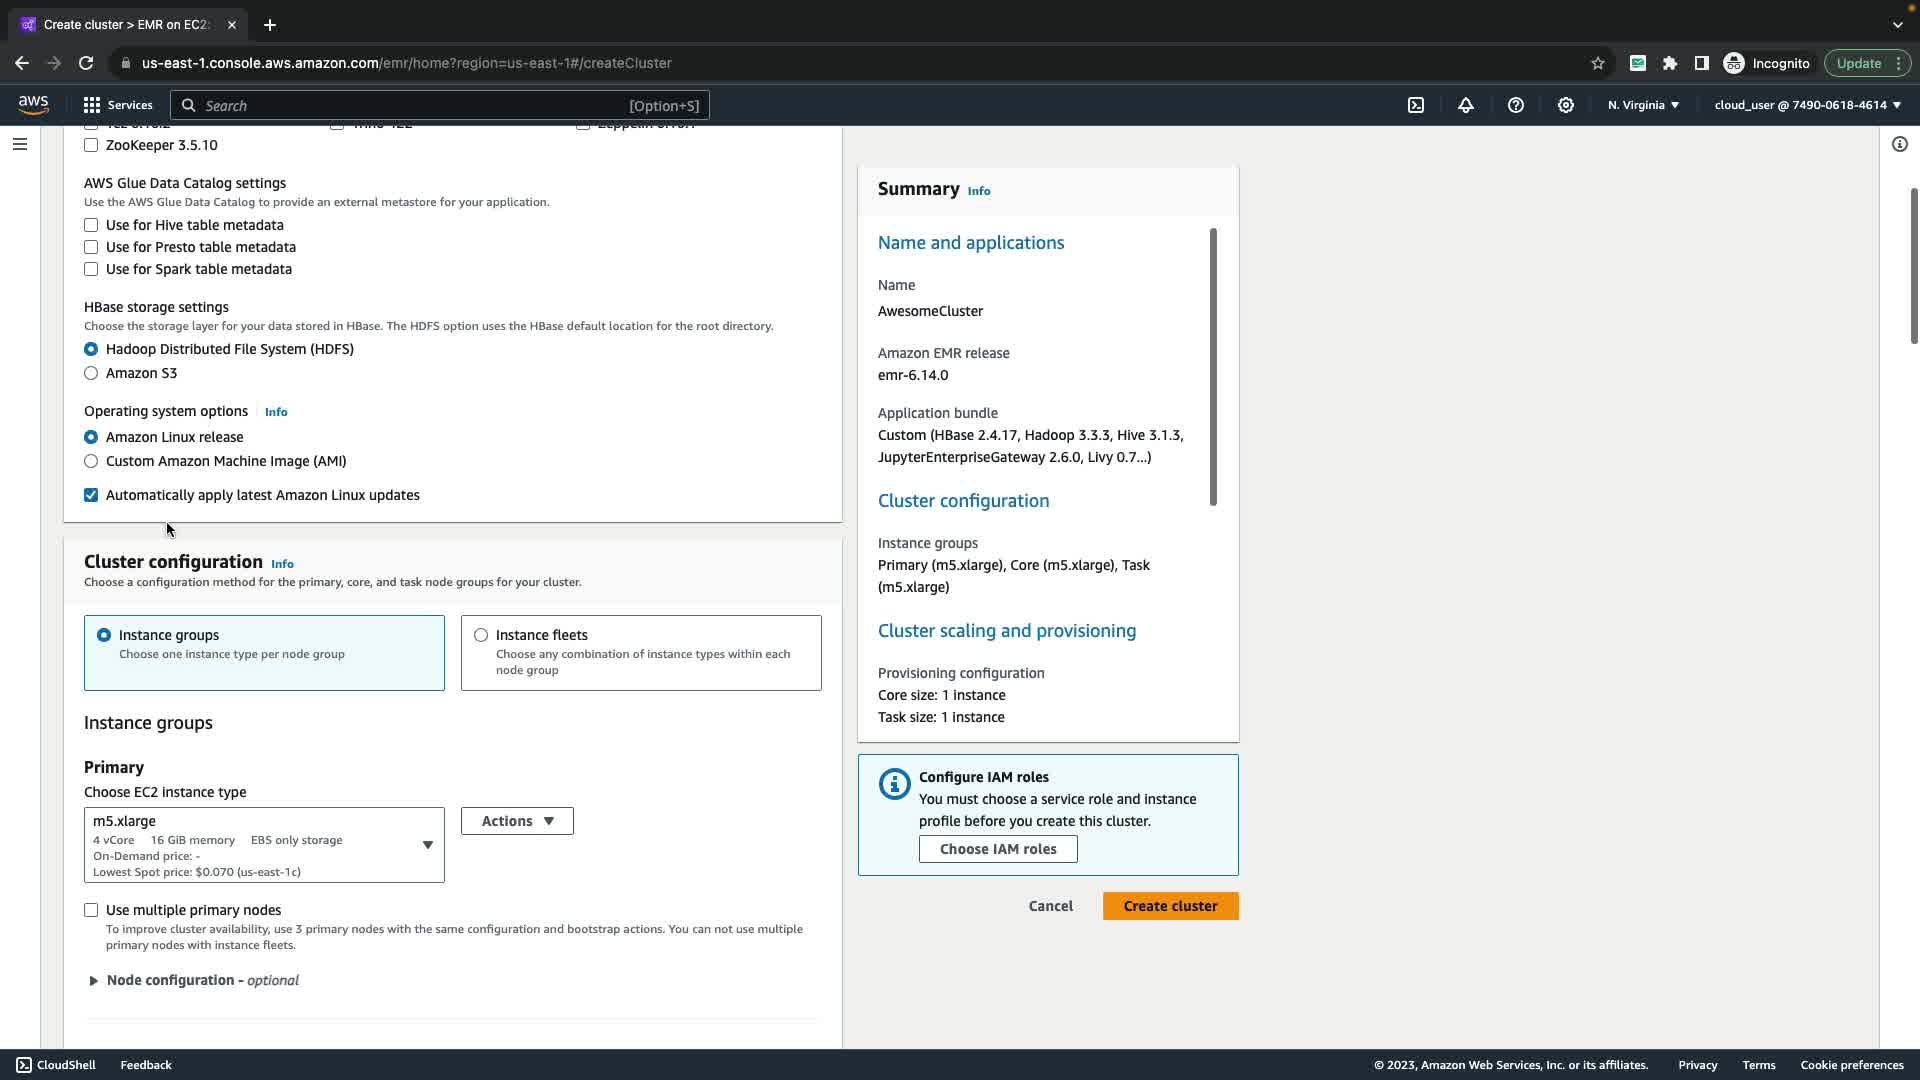Open the Actions dropdown for Primary
Viewport: 1920px width, 1080px height.
click(x=517, y=821)
